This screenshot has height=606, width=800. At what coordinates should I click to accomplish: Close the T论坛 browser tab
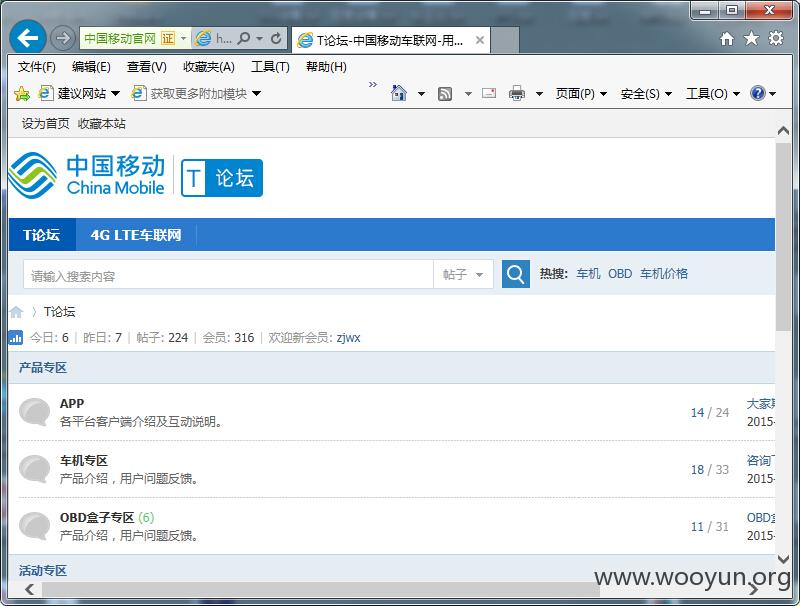click(x=480, y=40)
